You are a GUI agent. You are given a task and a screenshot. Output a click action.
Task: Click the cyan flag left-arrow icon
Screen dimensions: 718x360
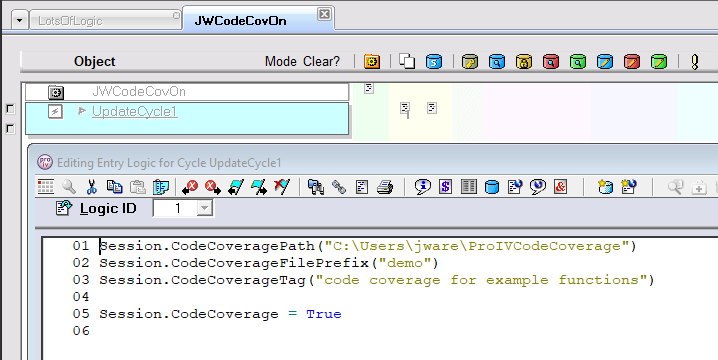[236, 187]
